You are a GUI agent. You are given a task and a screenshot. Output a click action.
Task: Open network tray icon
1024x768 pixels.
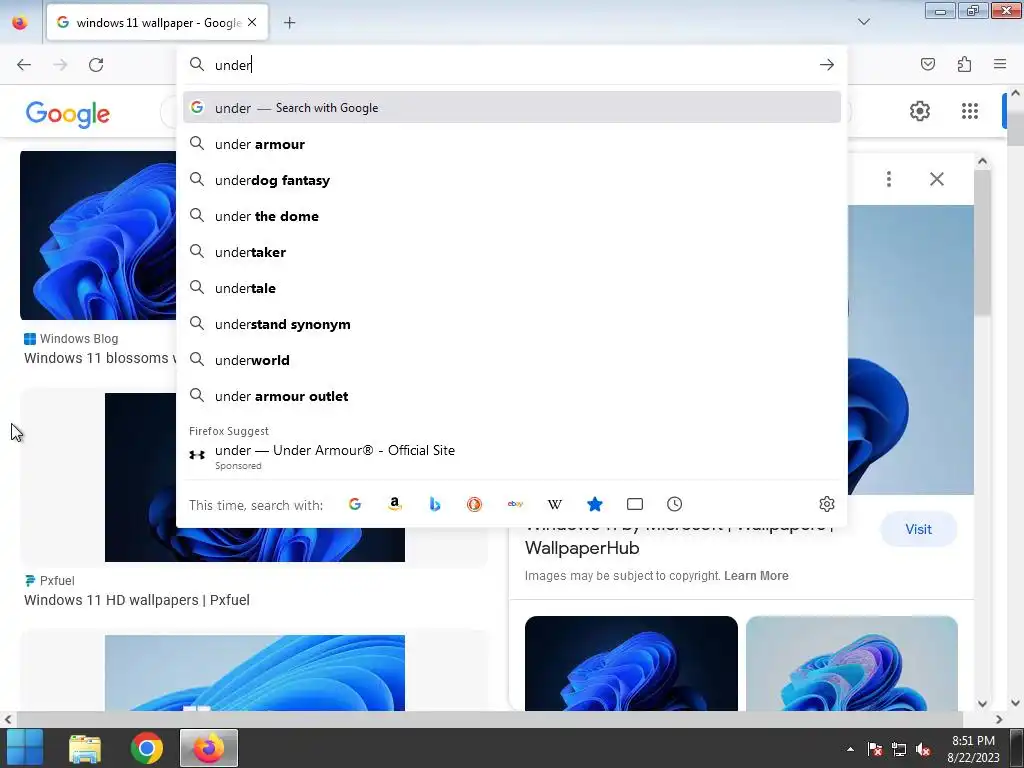(x=899, y=750)
